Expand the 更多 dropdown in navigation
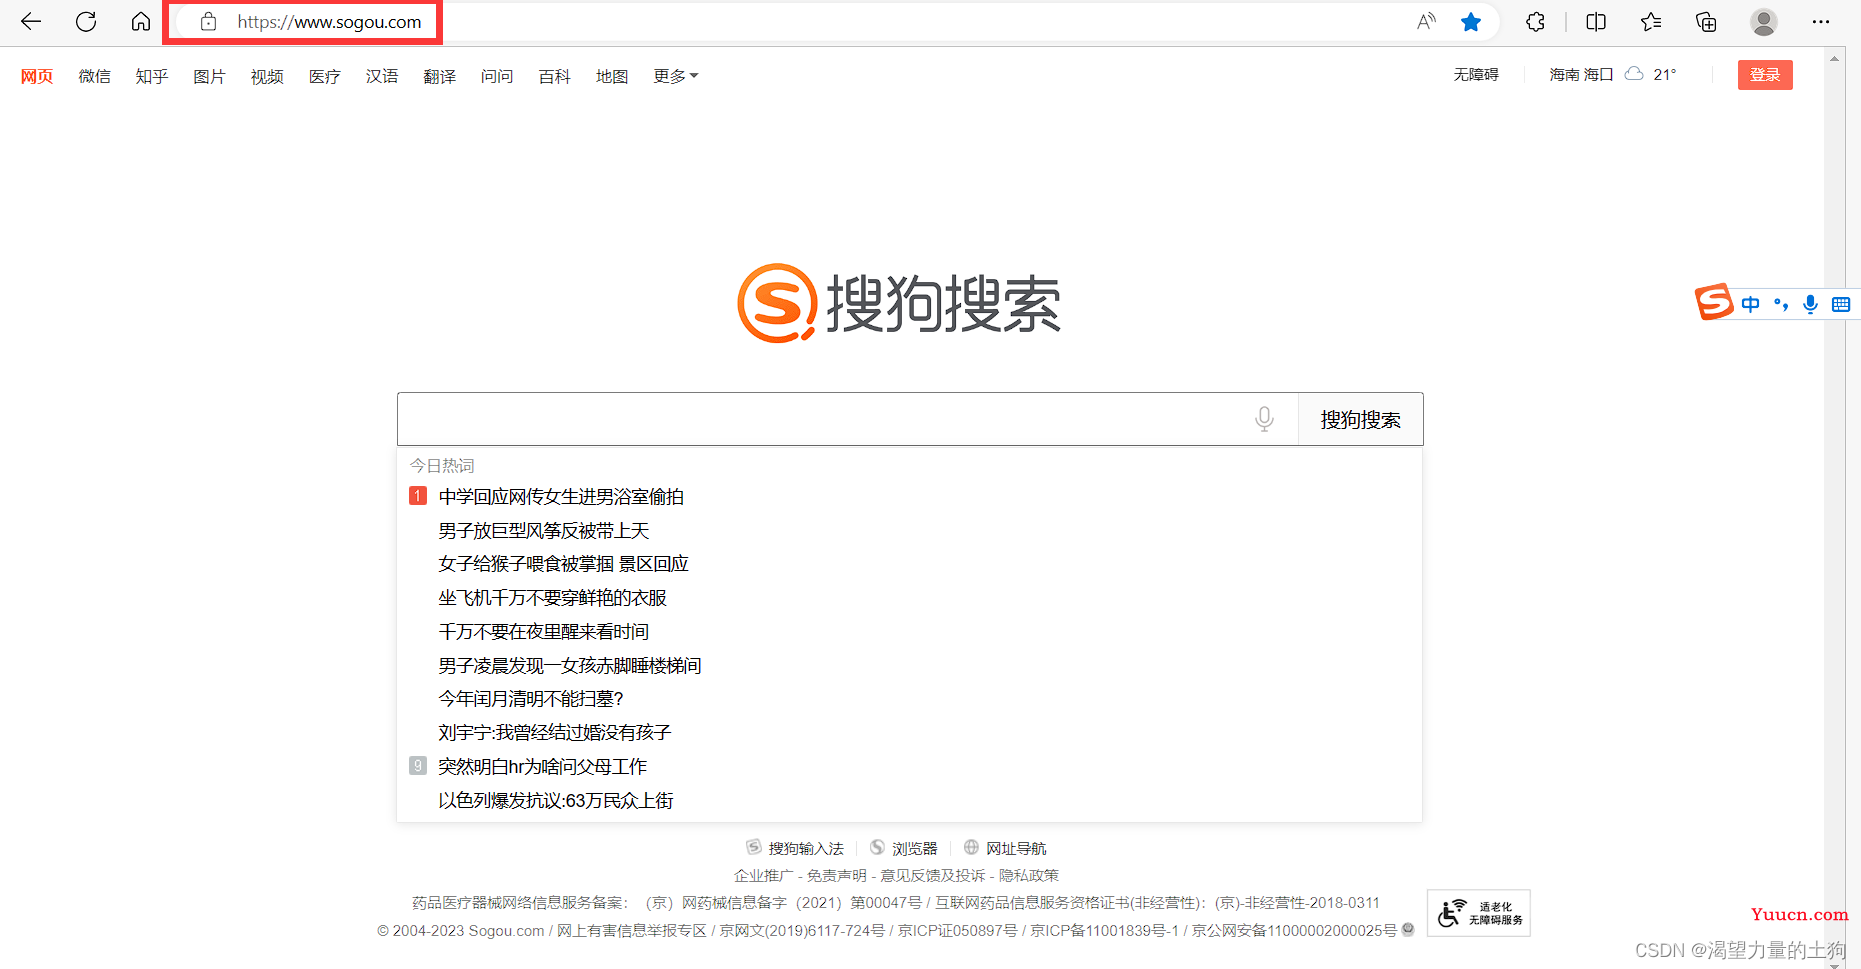Viewport: 1861px width, 969px height. (x=676, y=76)
